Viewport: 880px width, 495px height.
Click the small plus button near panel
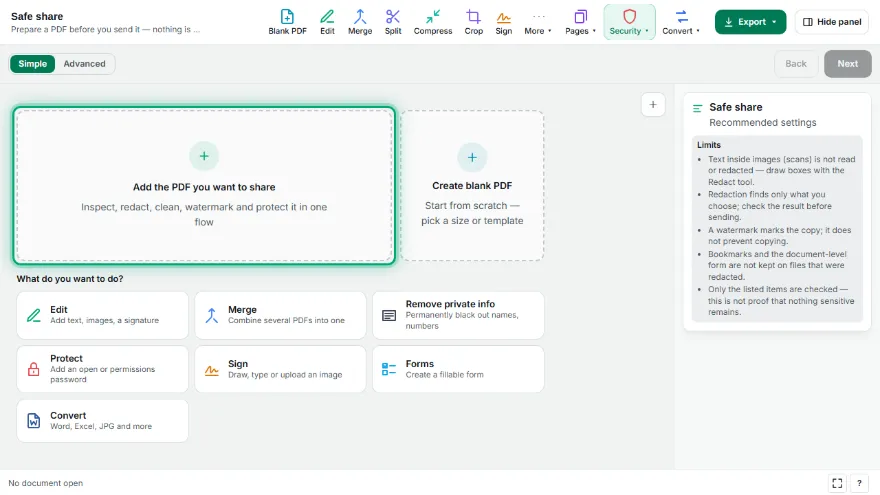653,104
